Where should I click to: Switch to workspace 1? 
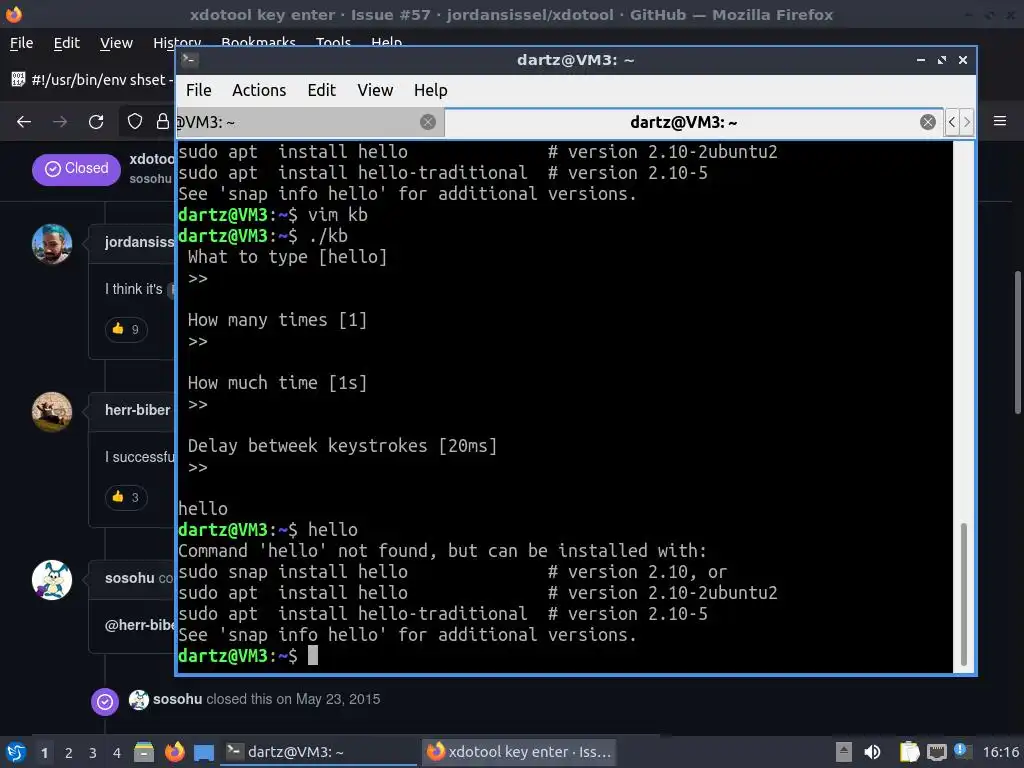44,753
